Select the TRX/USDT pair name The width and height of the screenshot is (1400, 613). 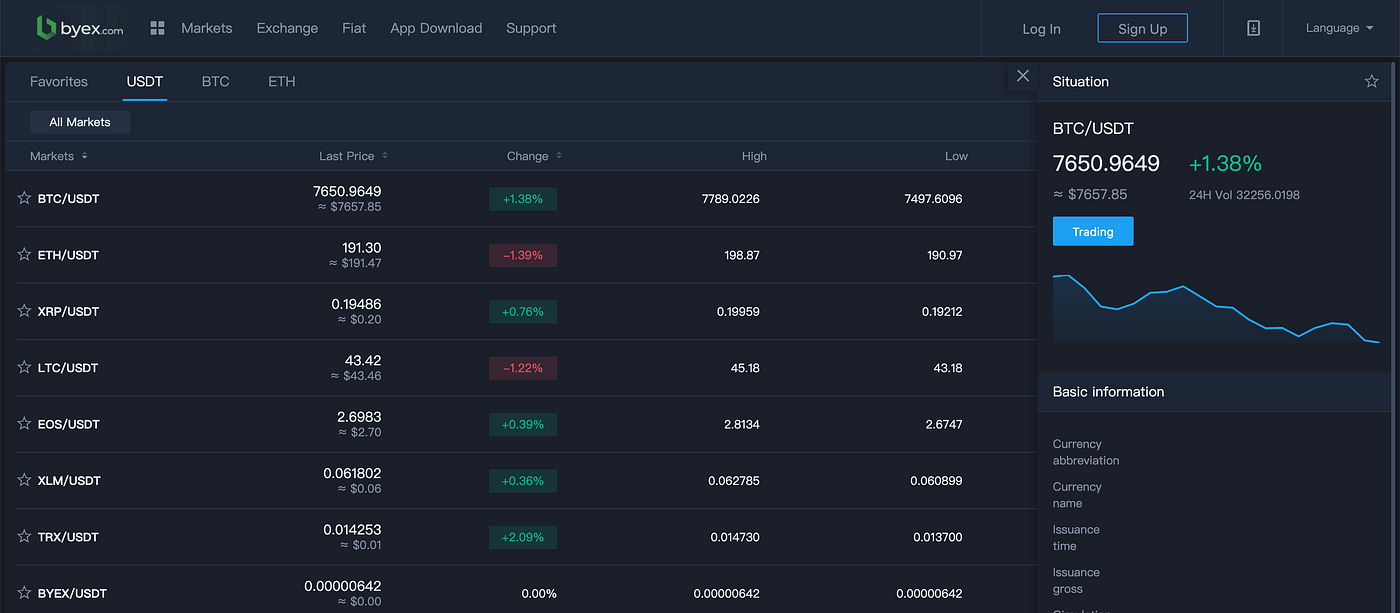coord(68,537)
